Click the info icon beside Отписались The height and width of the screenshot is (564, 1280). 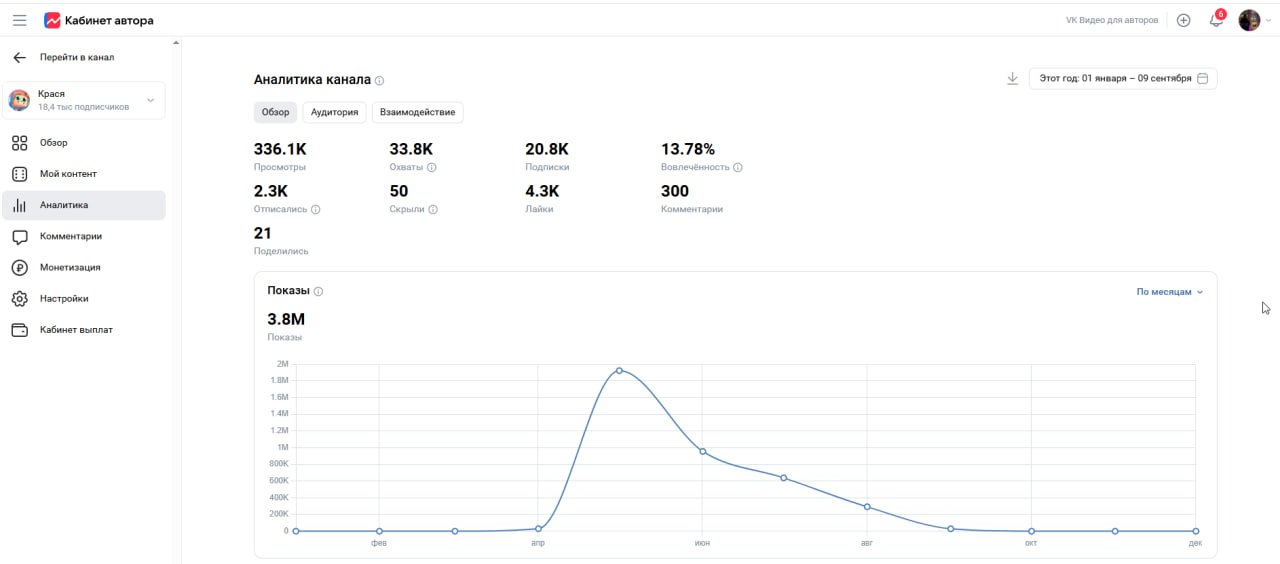[x=316, y=210]
